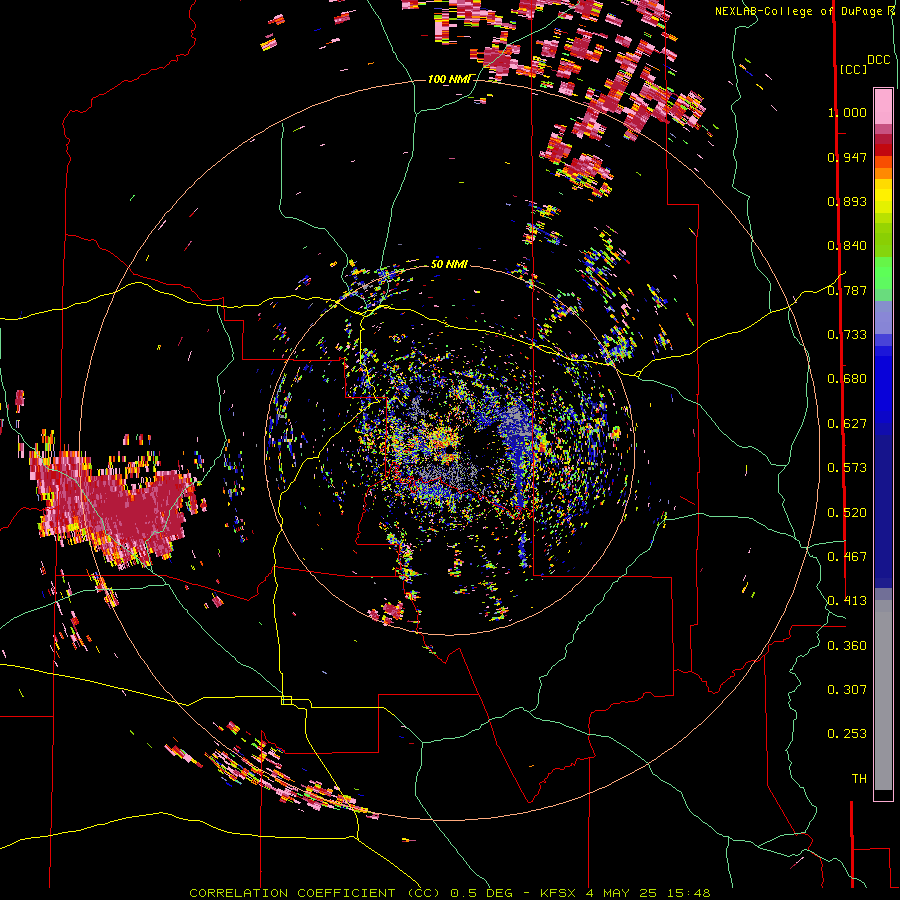
Task: Click the "[CC]" legend header
Action: pos(853,69)
